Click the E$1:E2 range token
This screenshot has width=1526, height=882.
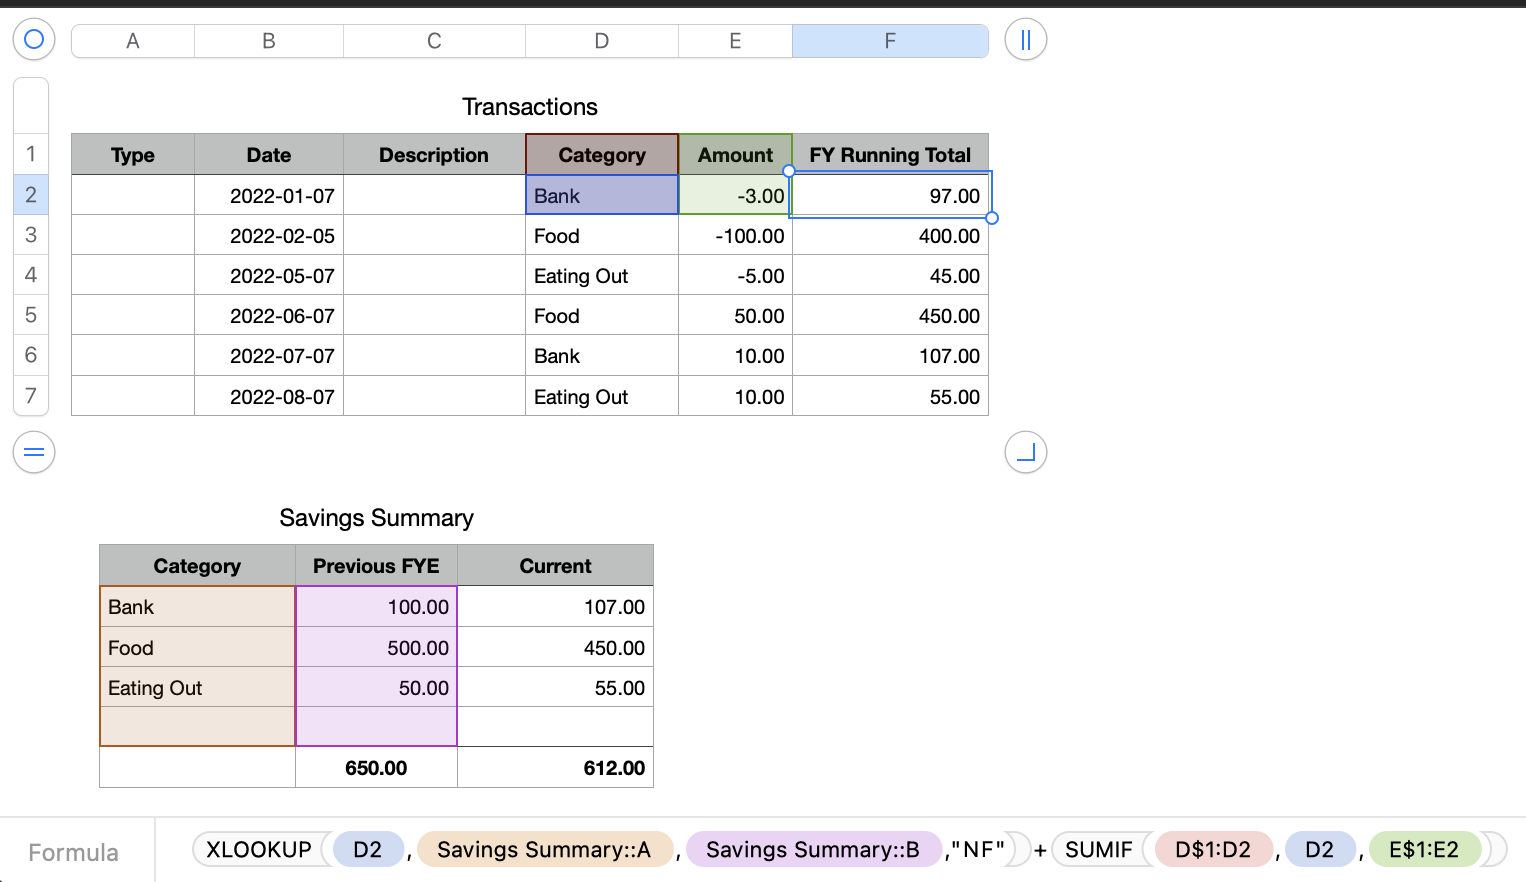pos(1424,849)
